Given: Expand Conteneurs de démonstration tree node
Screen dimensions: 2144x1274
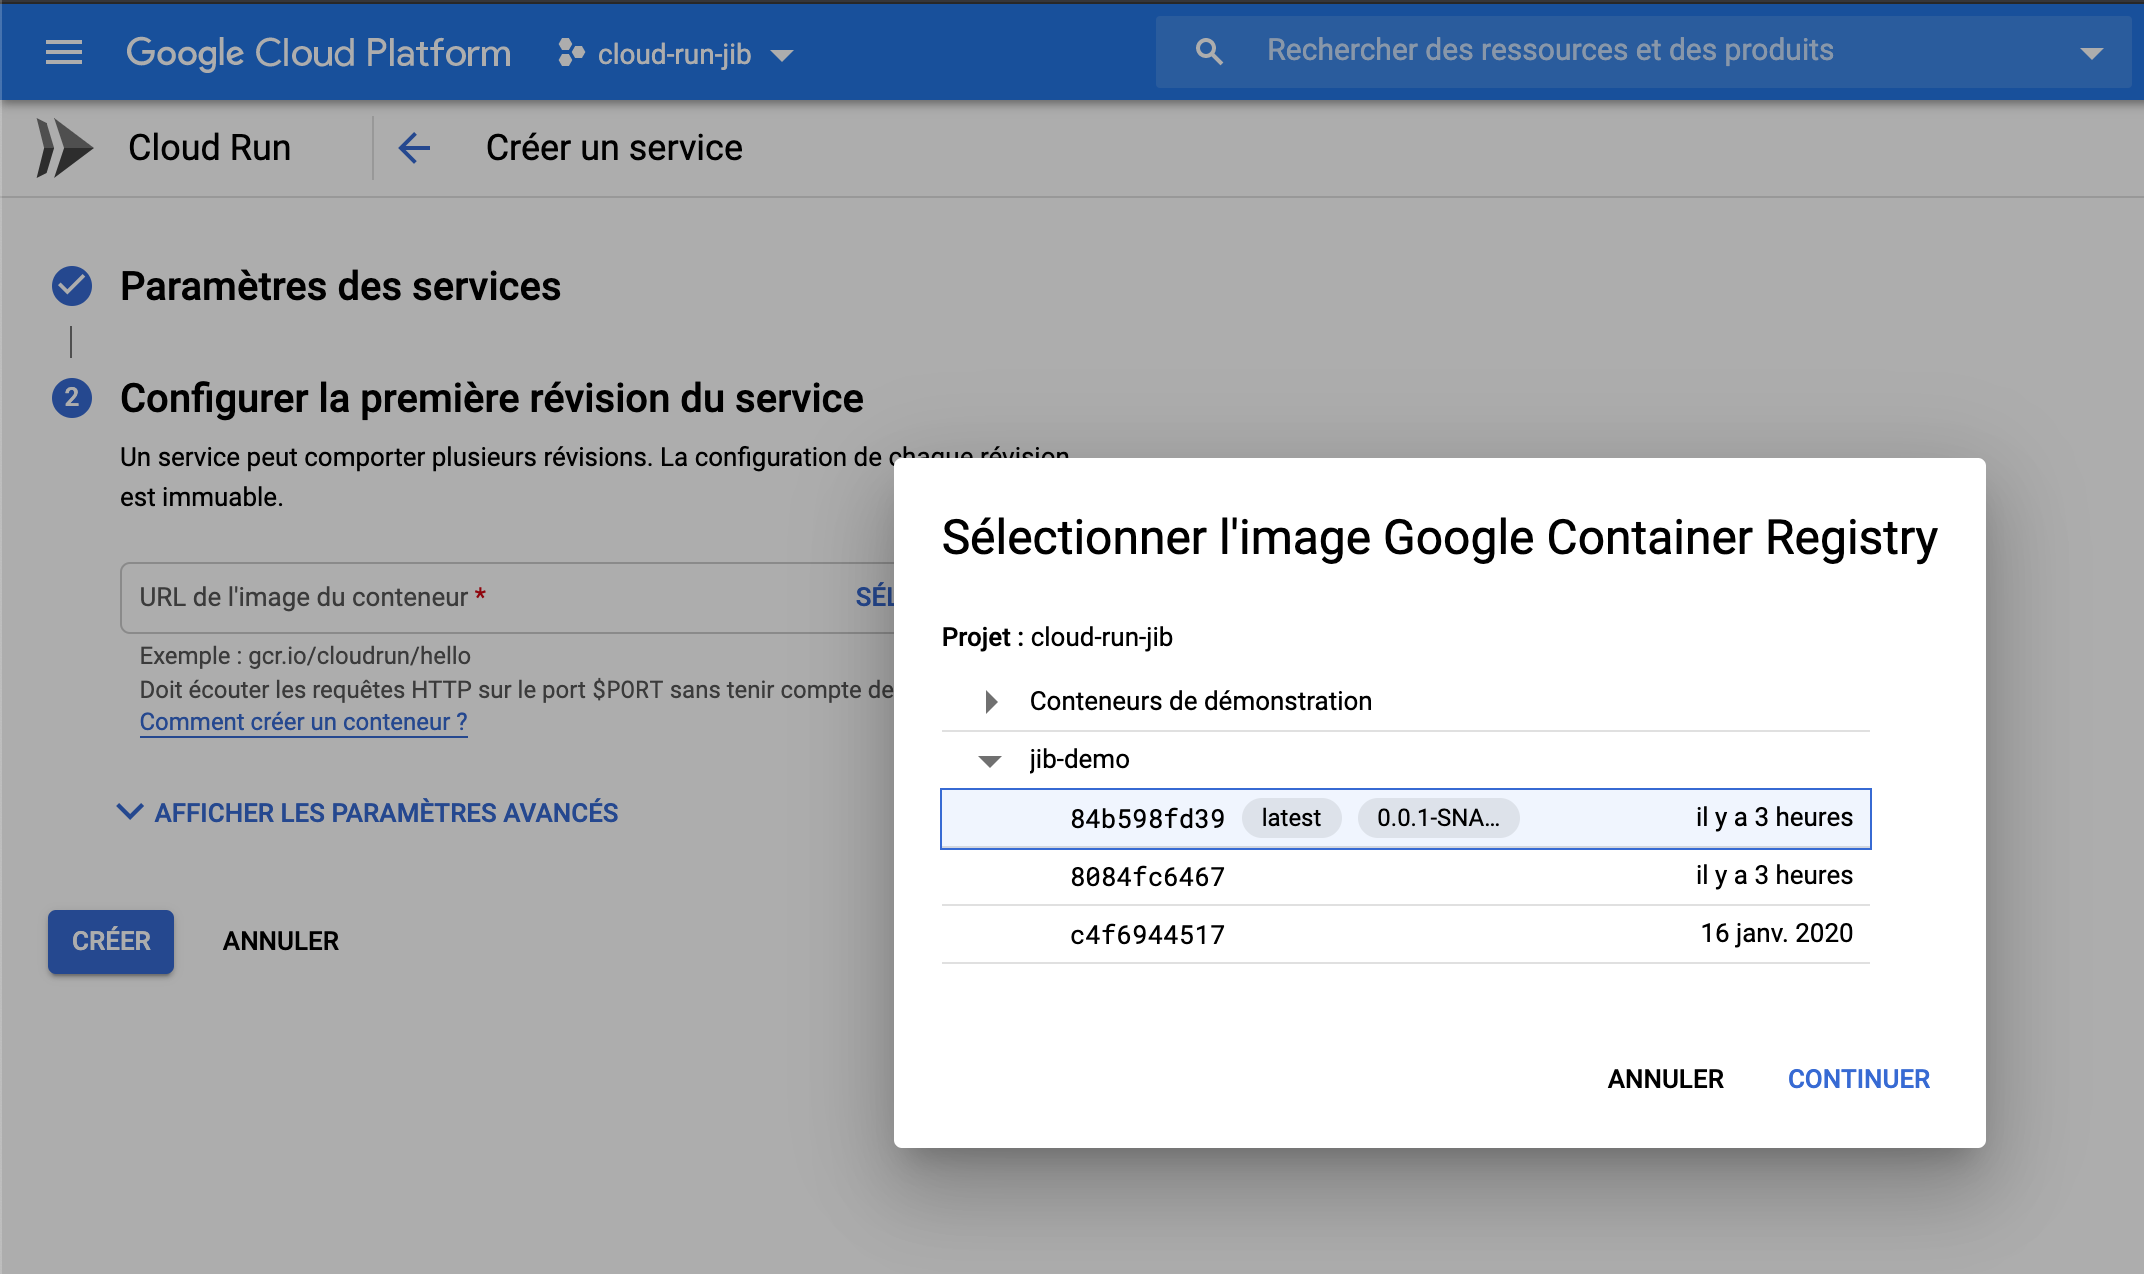Looking at the screenshot, I should coord(991,702).
